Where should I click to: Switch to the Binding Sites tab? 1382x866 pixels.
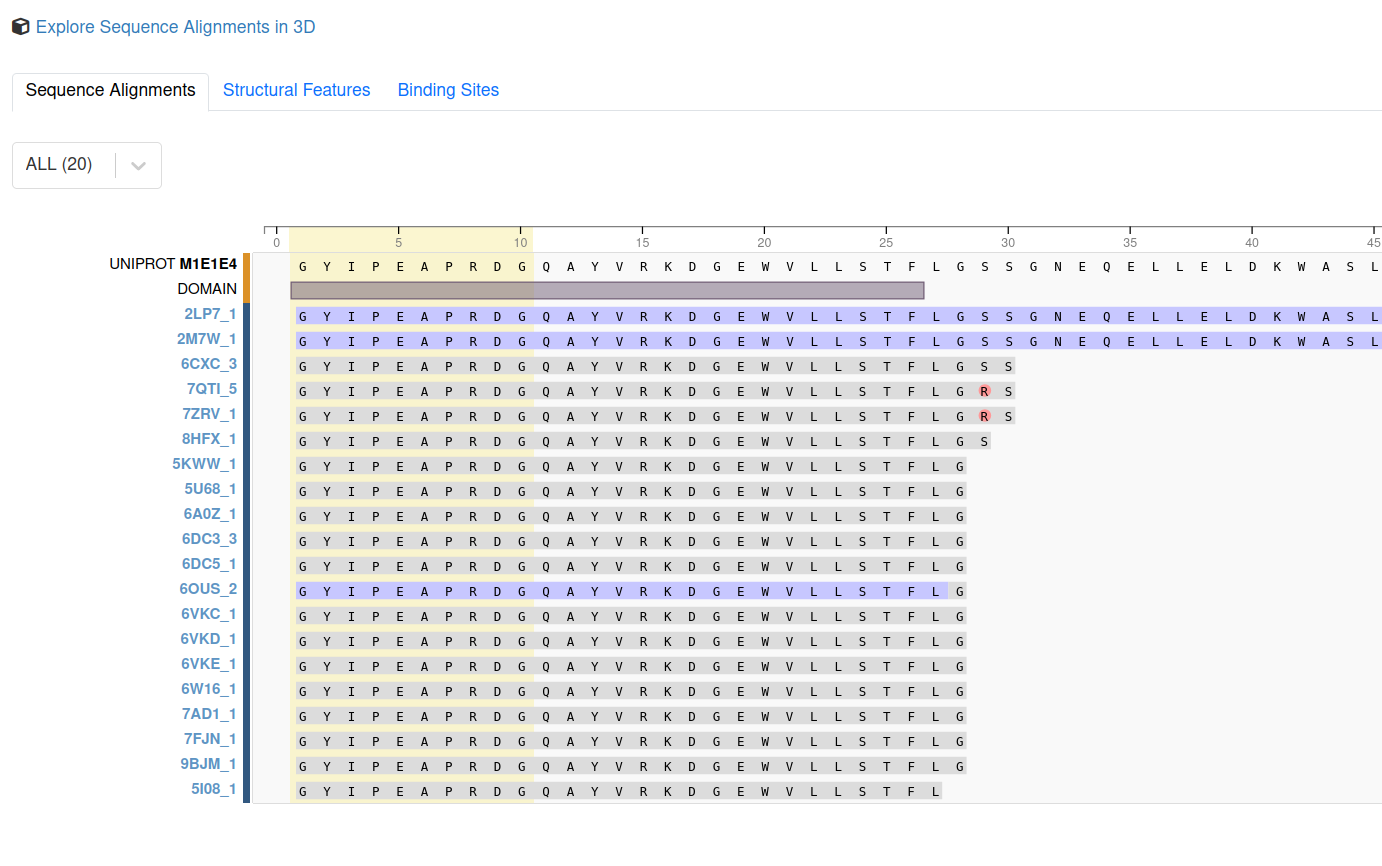448,90
